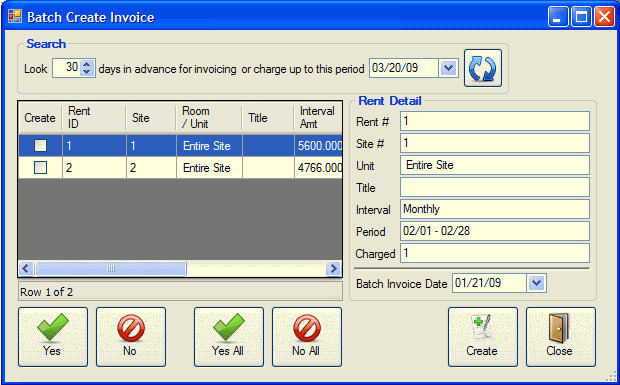Image resolution: width=620 pixels, height=385 pixels.
Task: Click the grid's horizontal scroll right arrow
Action: (334, 269)
